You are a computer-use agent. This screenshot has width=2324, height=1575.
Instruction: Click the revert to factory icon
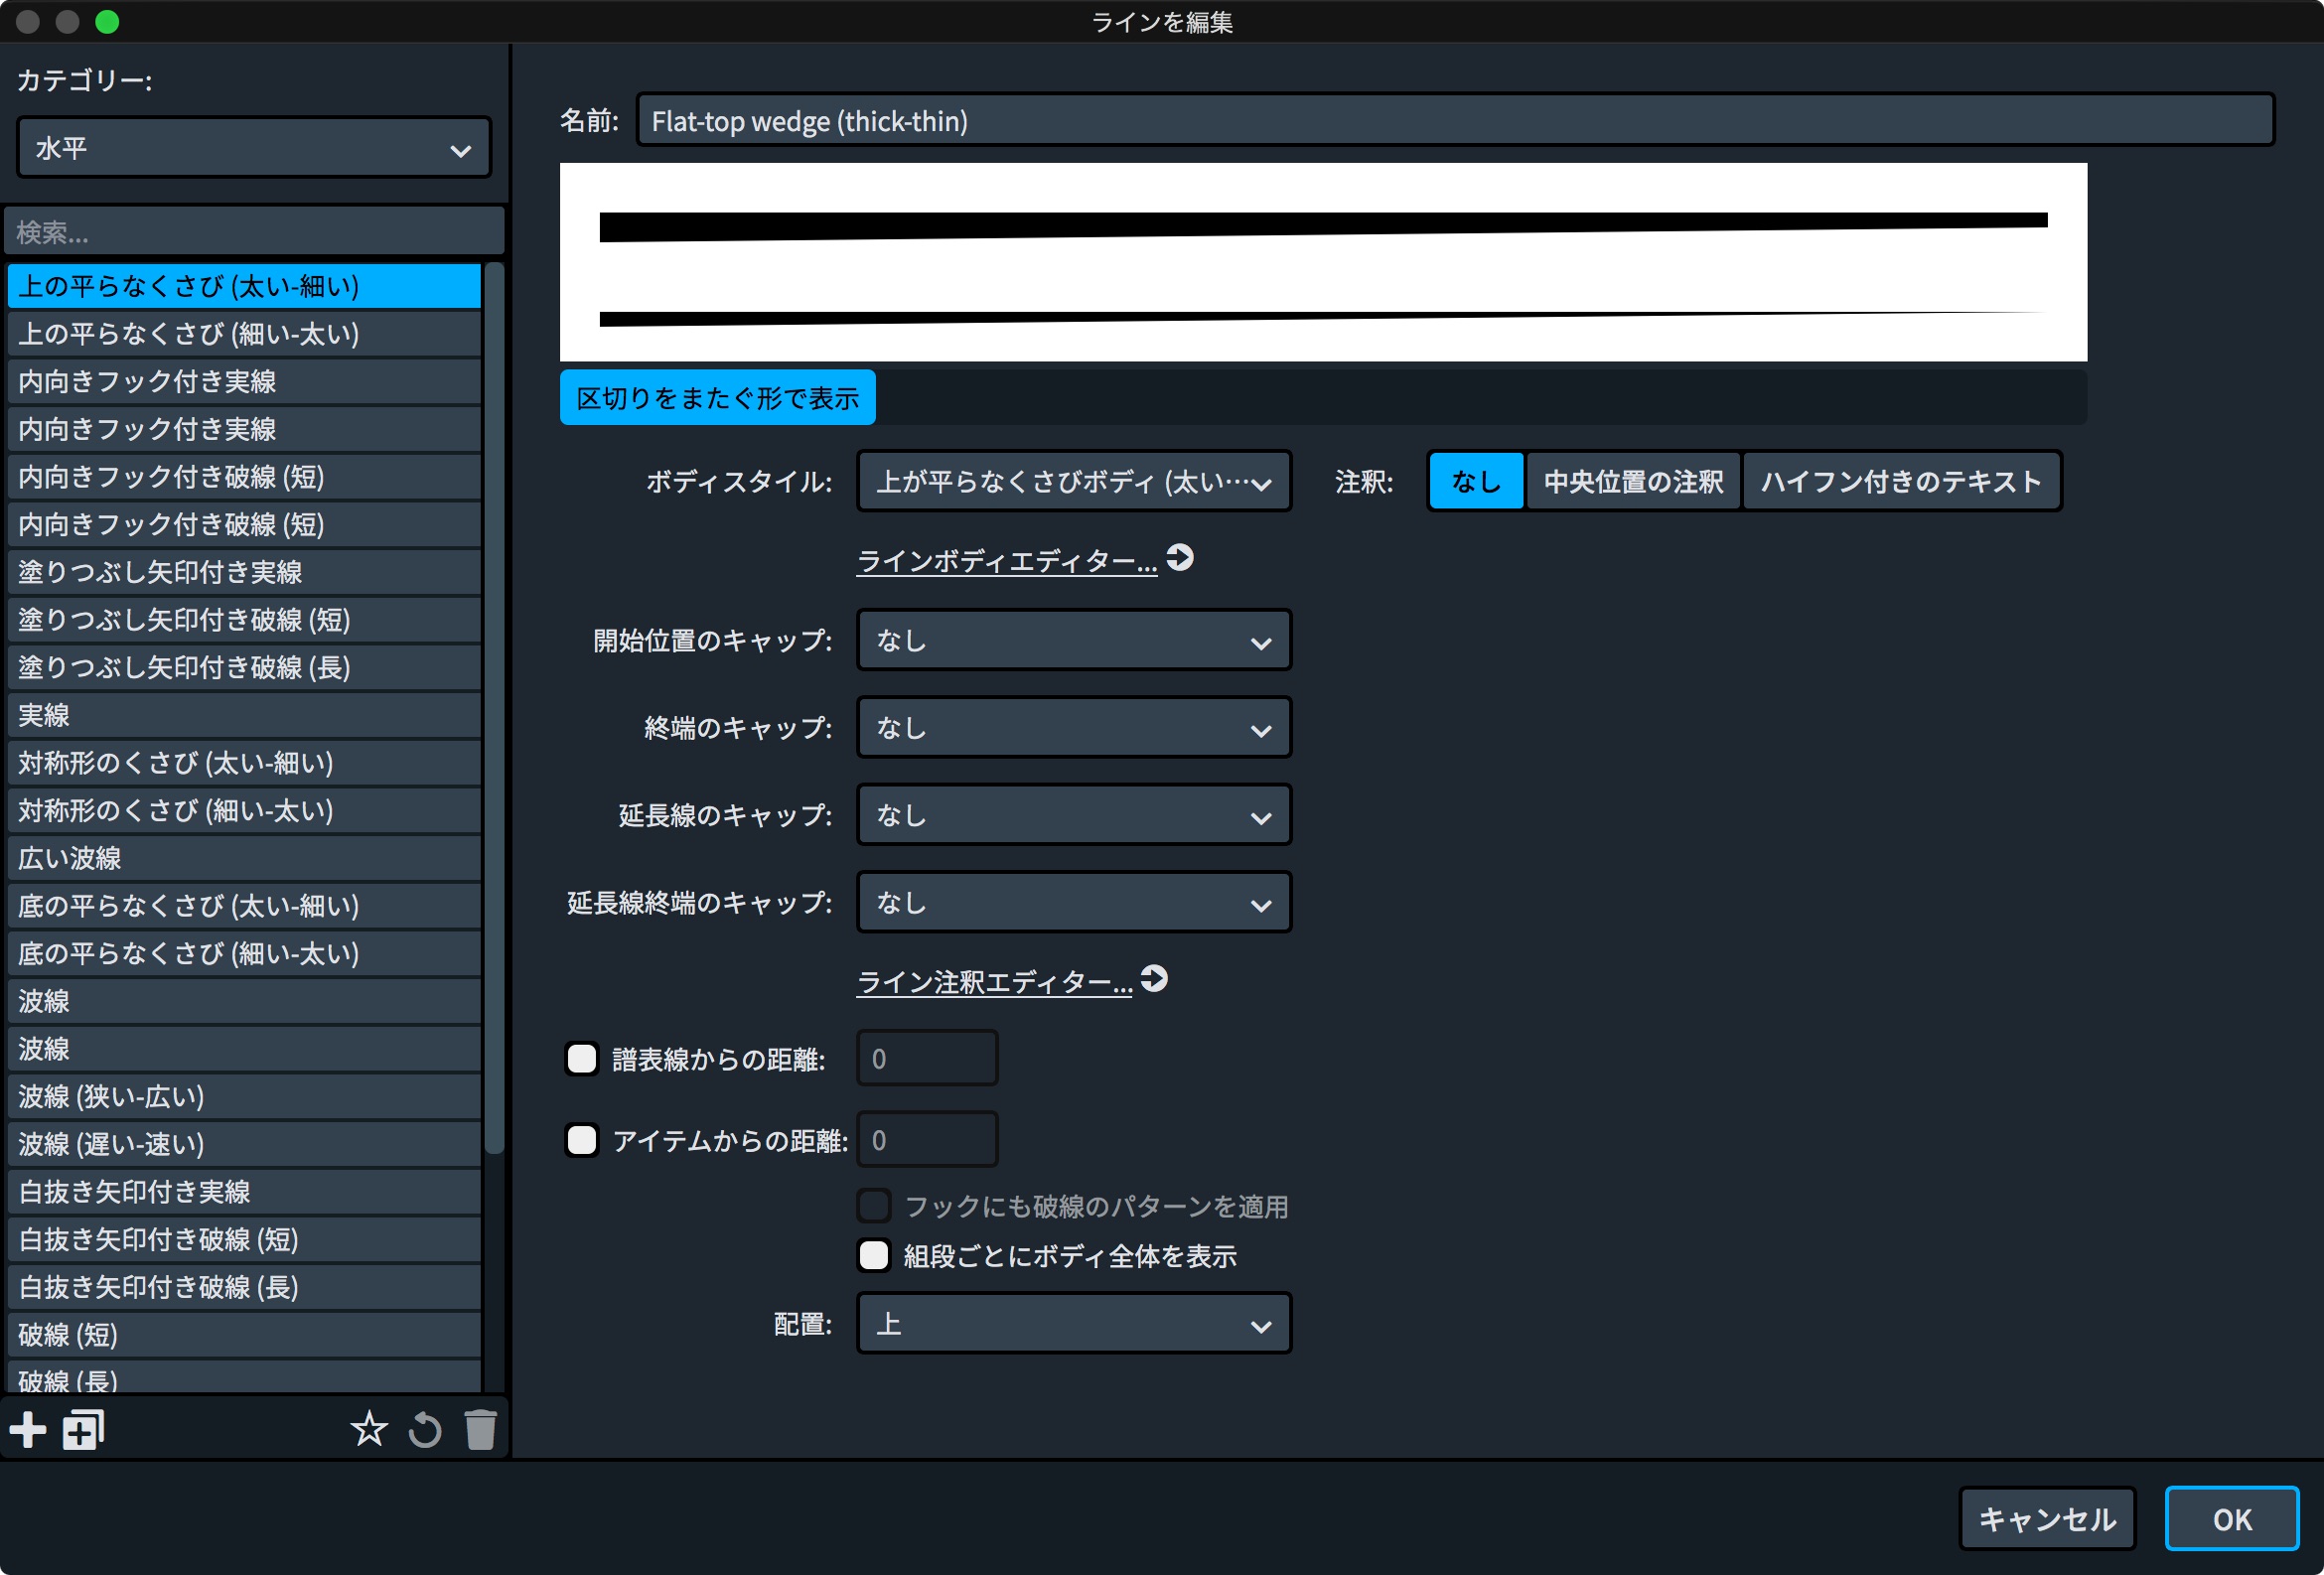click(425, 1430)
